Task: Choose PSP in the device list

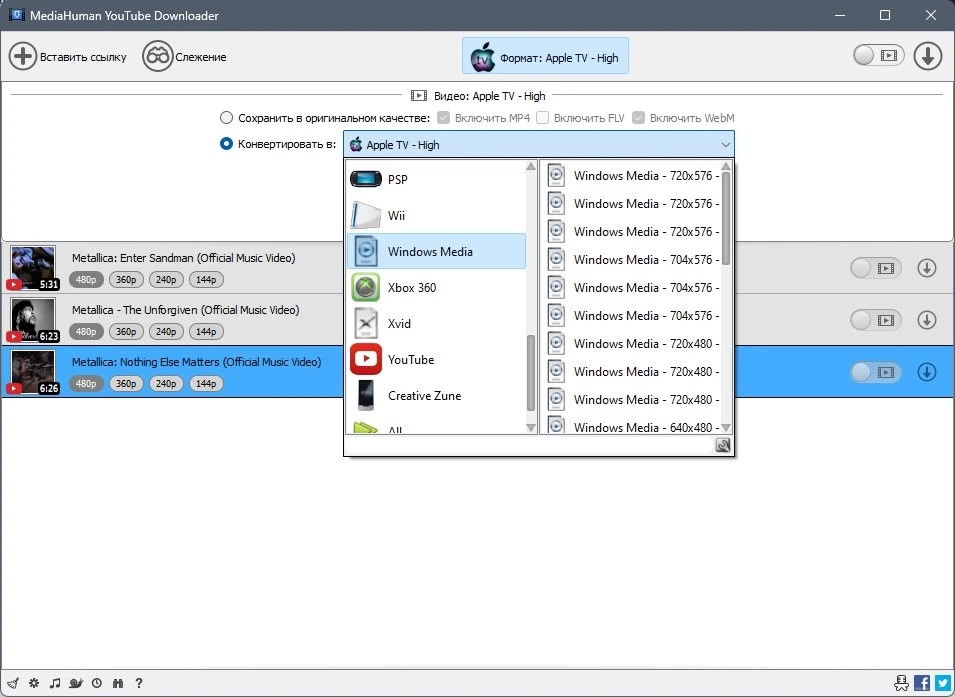Action: (x=436, y=179)
